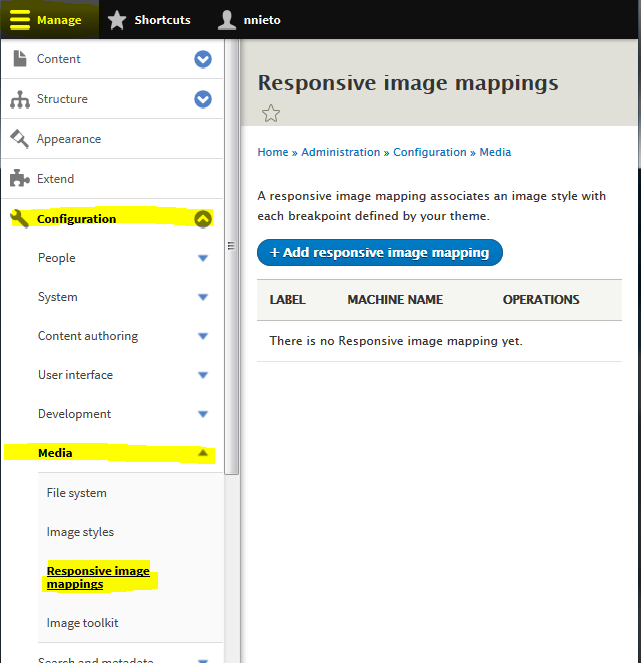This screenshot has width=641, height=663.
Task: Open the User interface submenu link
Action: [75, 375]
